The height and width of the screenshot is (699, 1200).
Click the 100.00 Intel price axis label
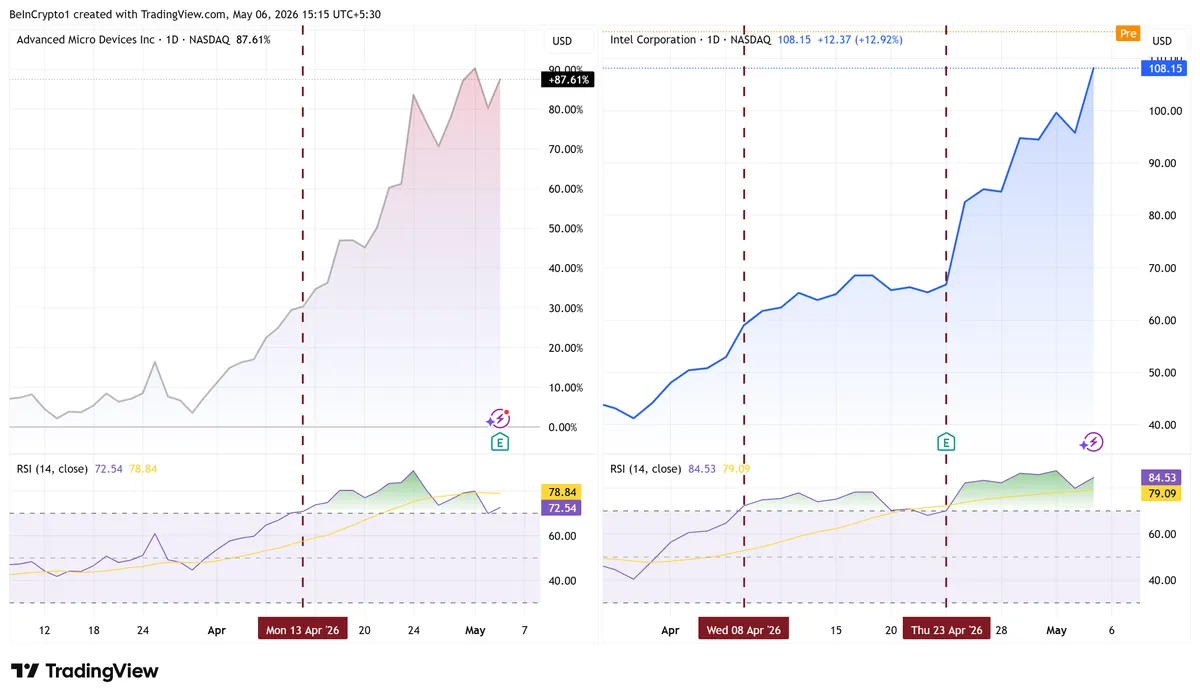1165,111
